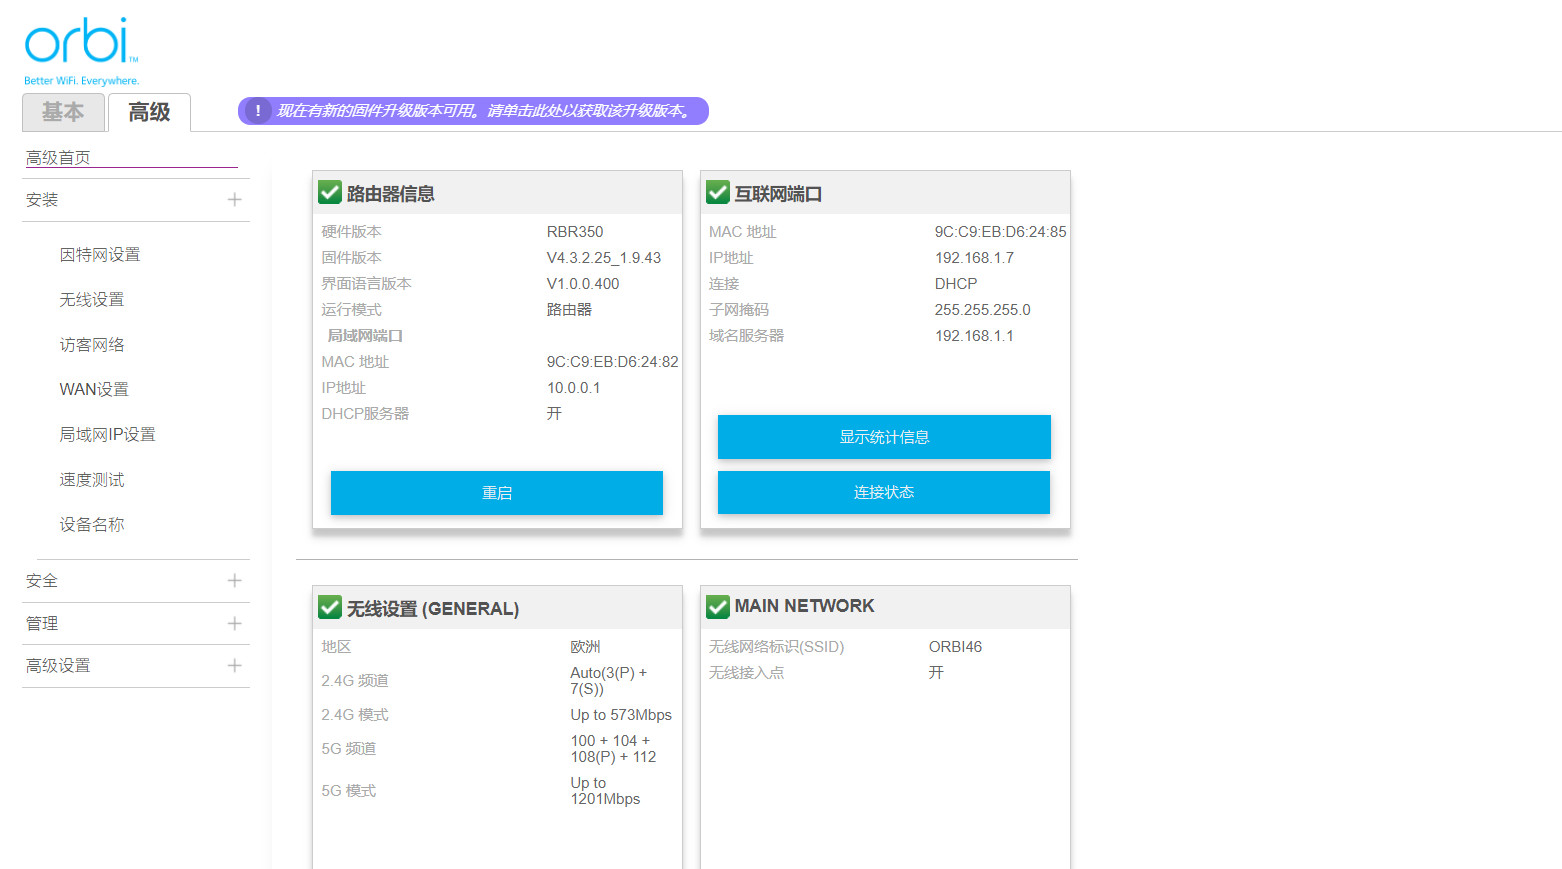Expand the 安装 section in the sidebar
The image size is (1562, 869).
[235, 199]
